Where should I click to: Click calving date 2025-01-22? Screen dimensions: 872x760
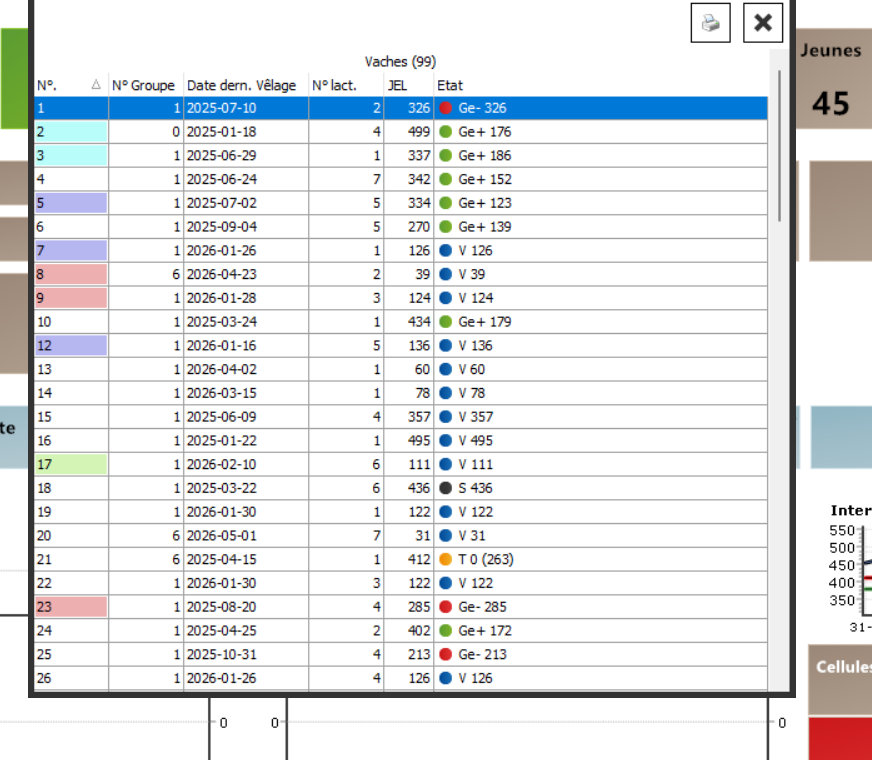pos(221,440)
